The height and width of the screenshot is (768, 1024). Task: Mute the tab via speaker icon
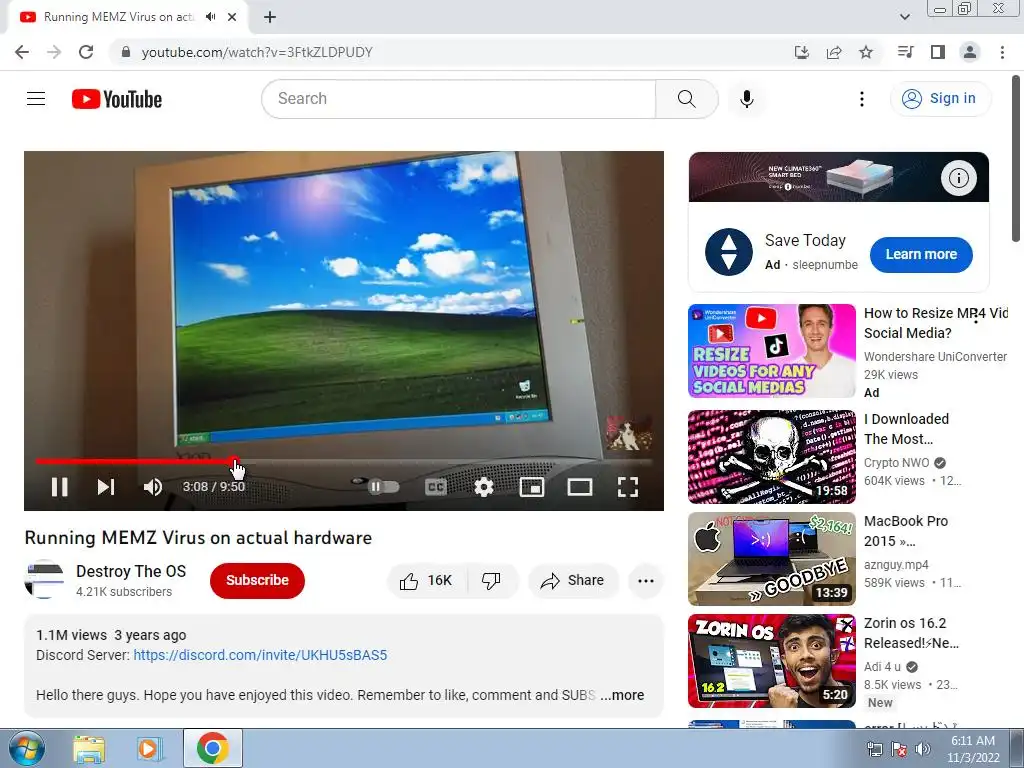point(210,17)
